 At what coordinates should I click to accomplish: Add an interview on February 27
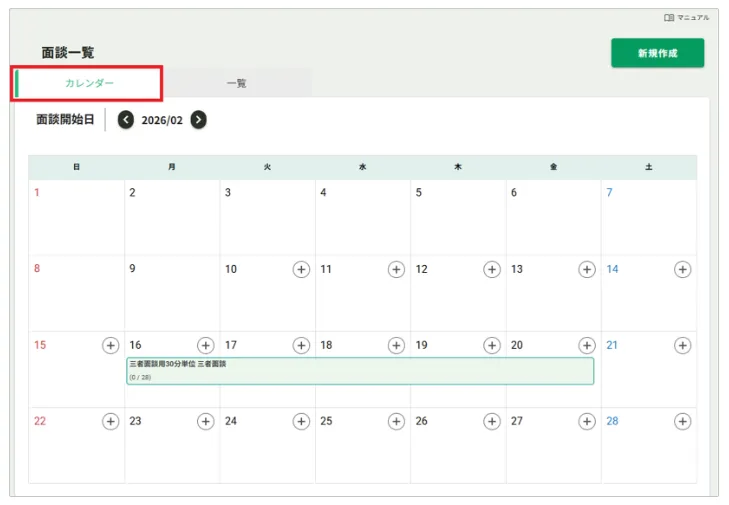pyautogui.click(x=587, y=421)
